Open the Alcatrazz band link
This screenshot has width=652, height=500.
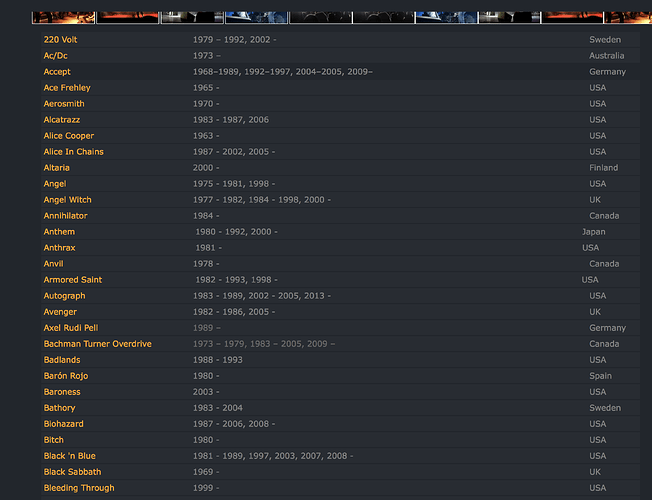click(x=62, y=120)
